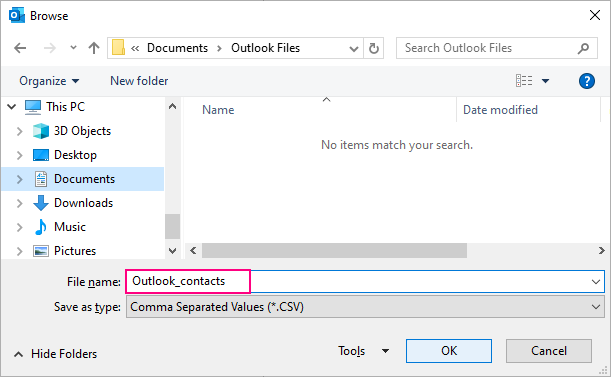
Task: Open the Organize menu
Action: pos(49,81)
